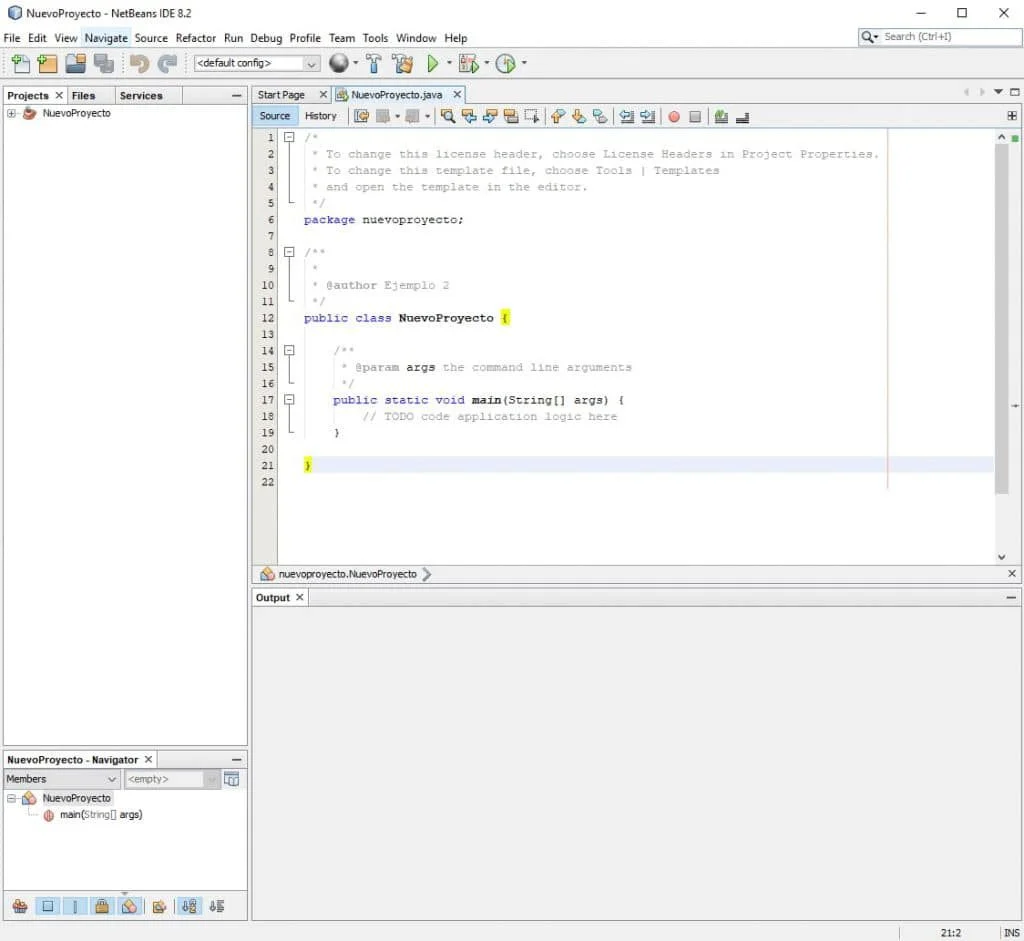1024x941 pixels.
Task: Click main(String[] args) in Navigator
Action: point(101,814)
